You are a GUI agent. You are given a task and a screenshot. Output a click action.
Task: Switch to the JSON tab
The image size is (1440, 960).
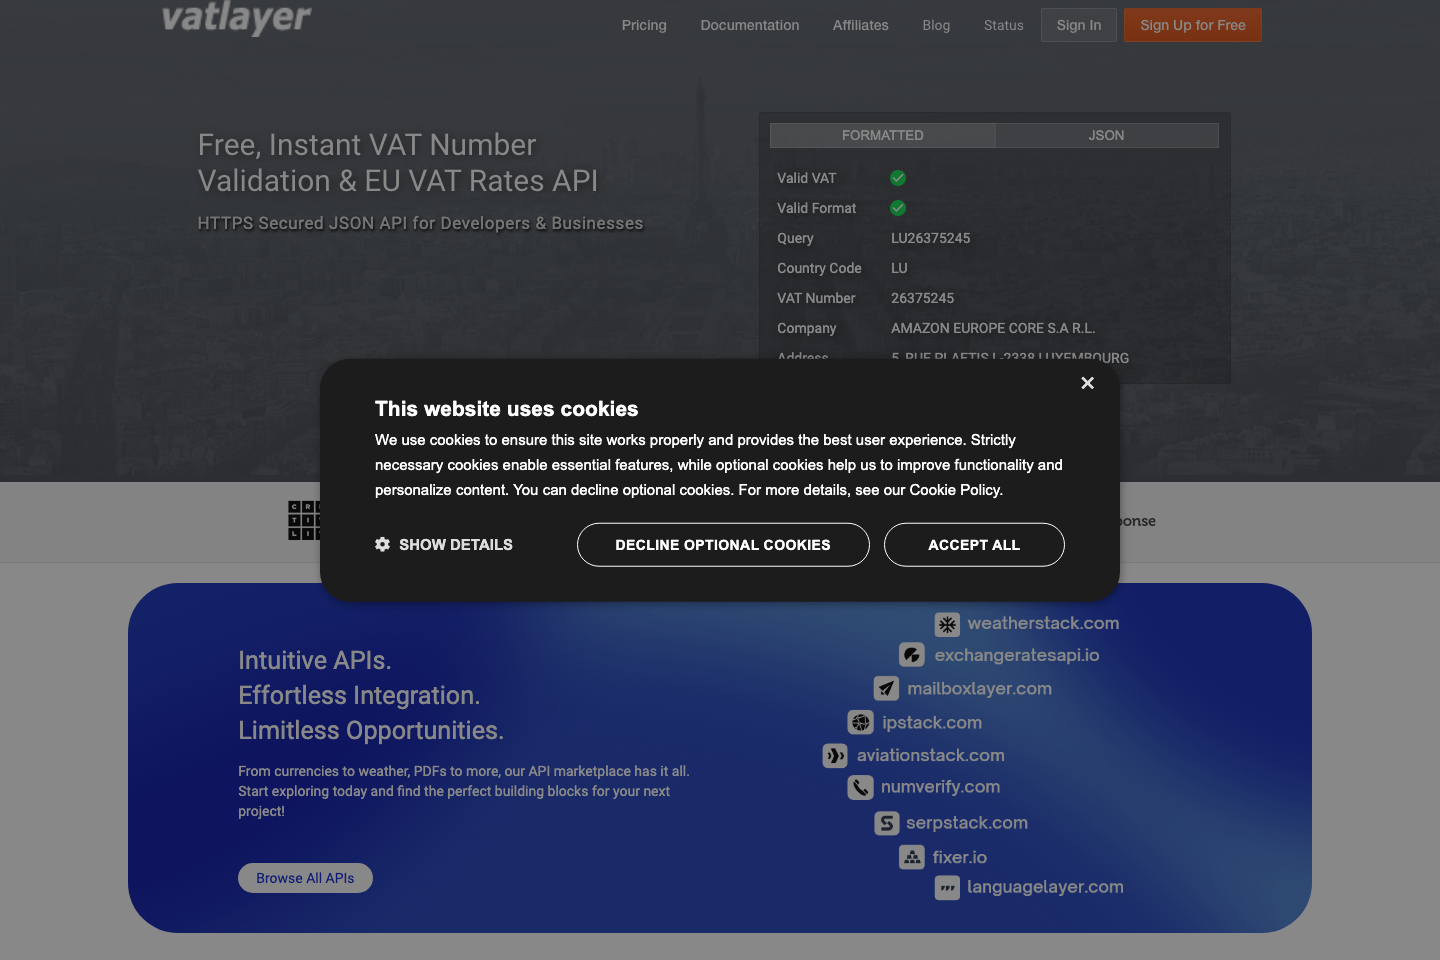[1106, 135]
